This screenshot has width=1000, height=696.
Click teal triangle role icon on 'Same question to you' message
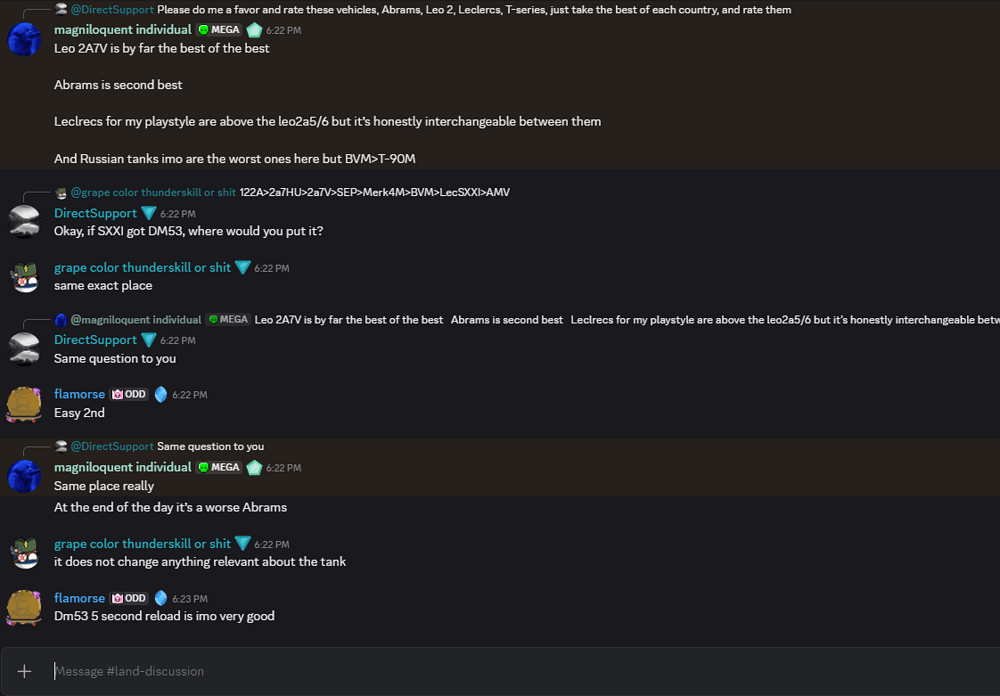[148, 340]
